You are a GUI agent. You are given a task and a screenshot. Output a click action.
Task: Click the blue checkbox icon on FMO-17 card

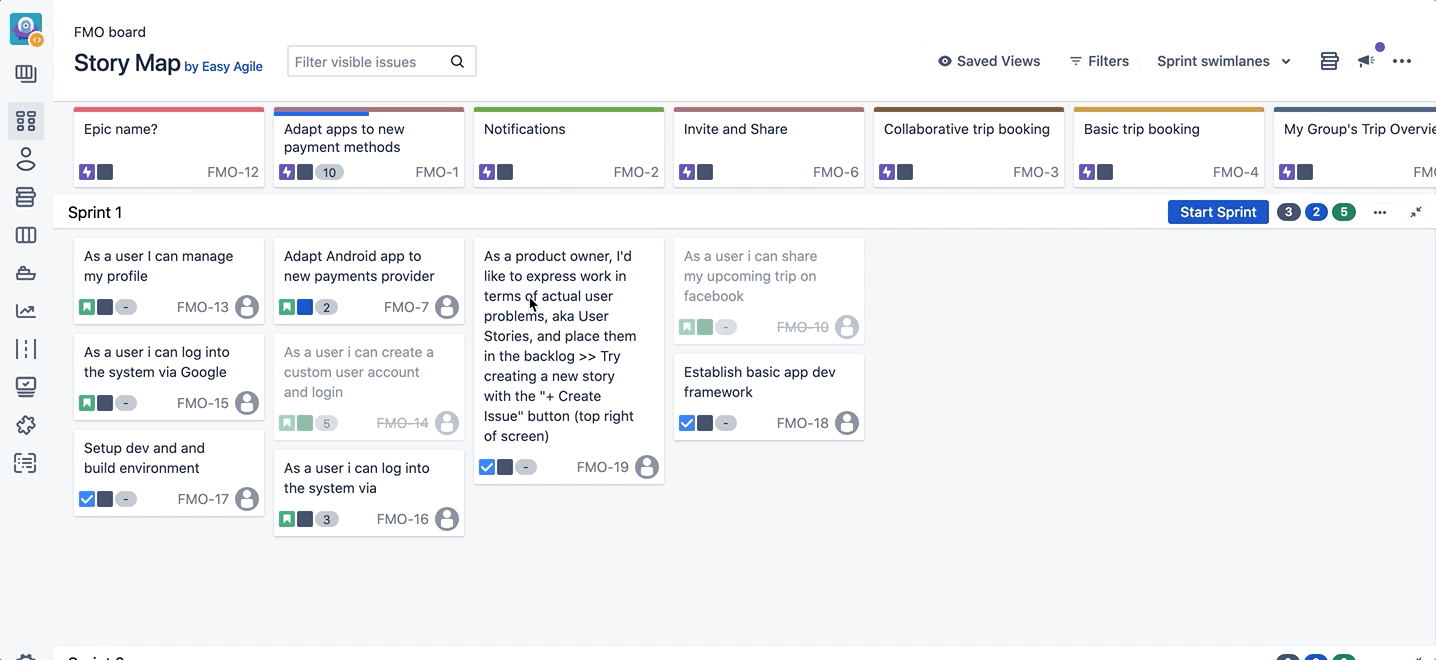87,499
